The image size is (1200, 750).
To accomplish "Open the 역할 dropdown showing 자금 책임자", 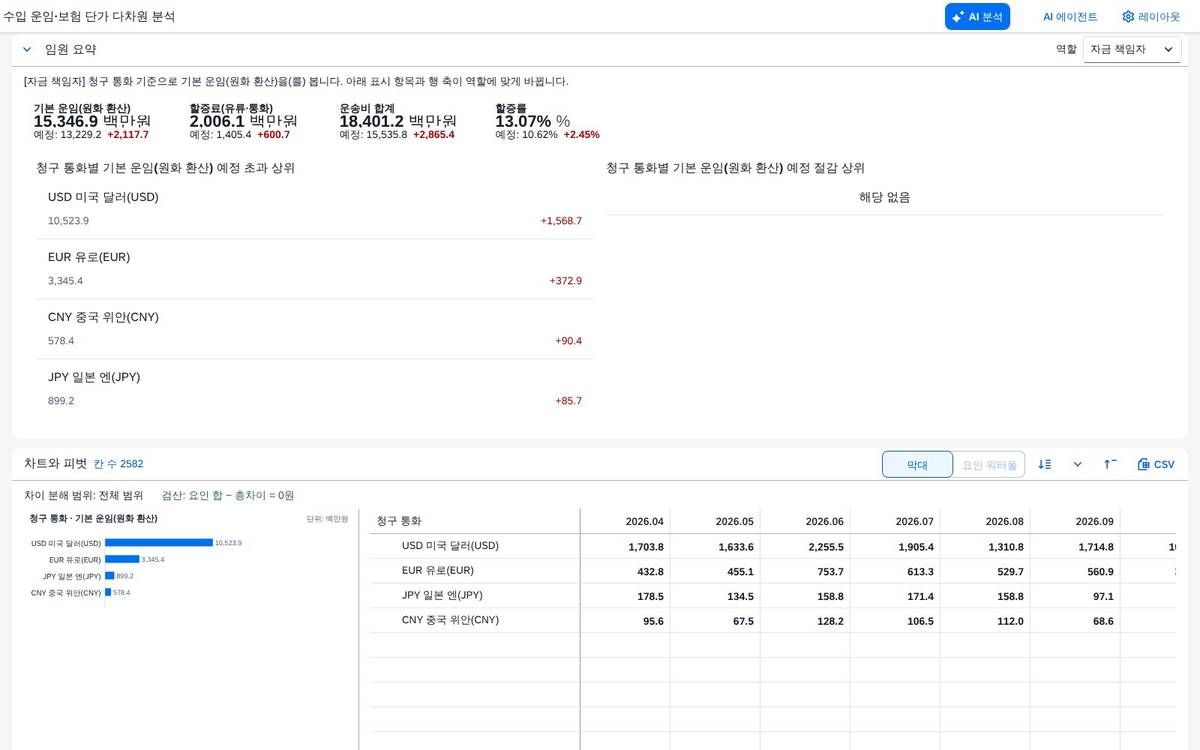I will click(x=1132, y=49).
